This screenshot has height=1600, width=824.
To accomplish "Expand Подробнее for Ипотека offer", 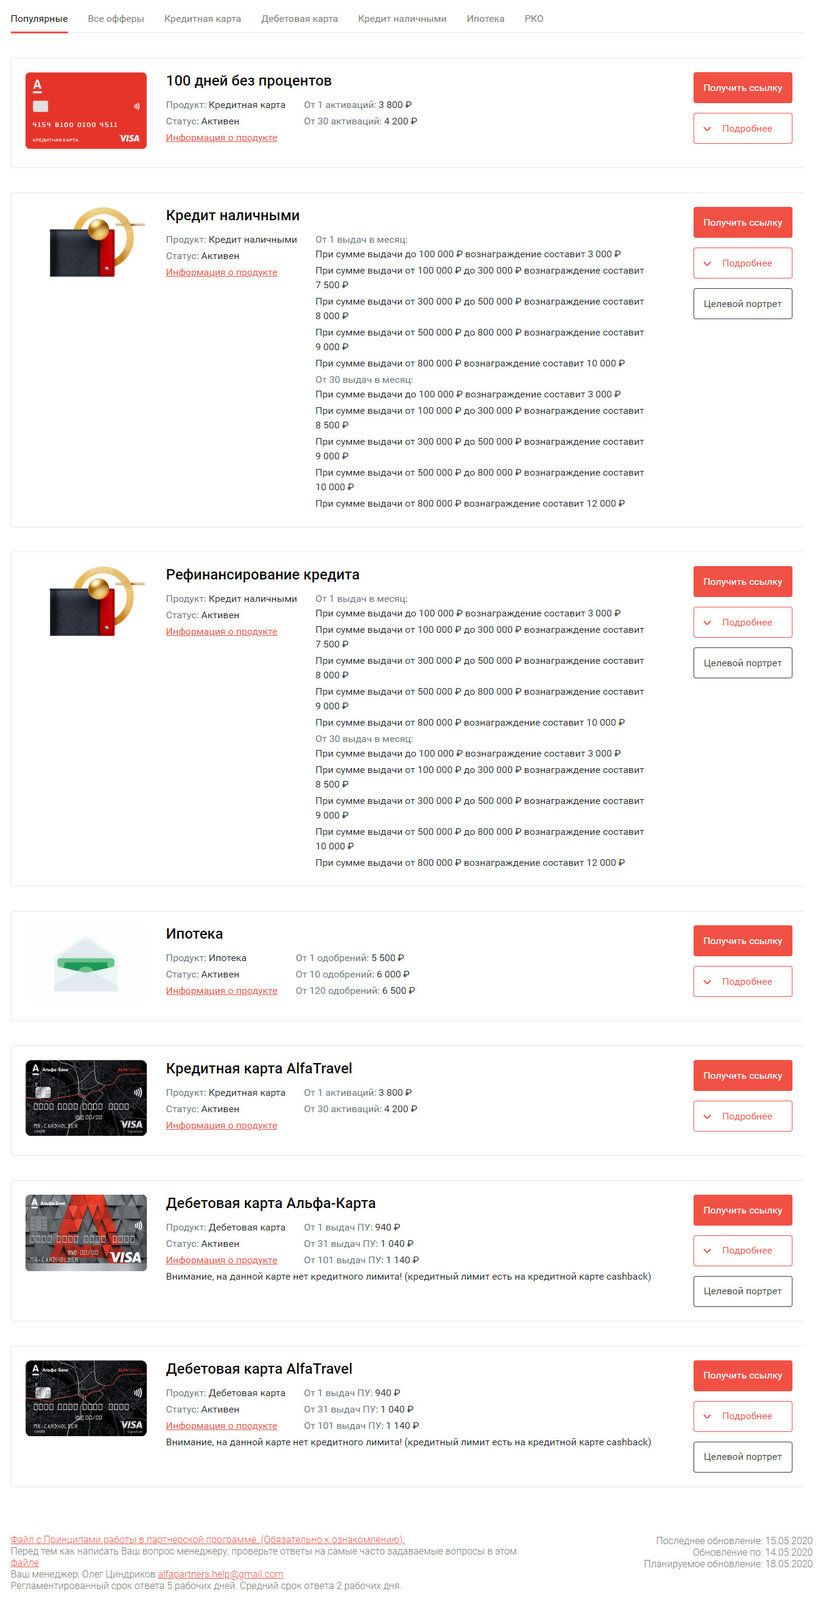I will coord(742,981).
